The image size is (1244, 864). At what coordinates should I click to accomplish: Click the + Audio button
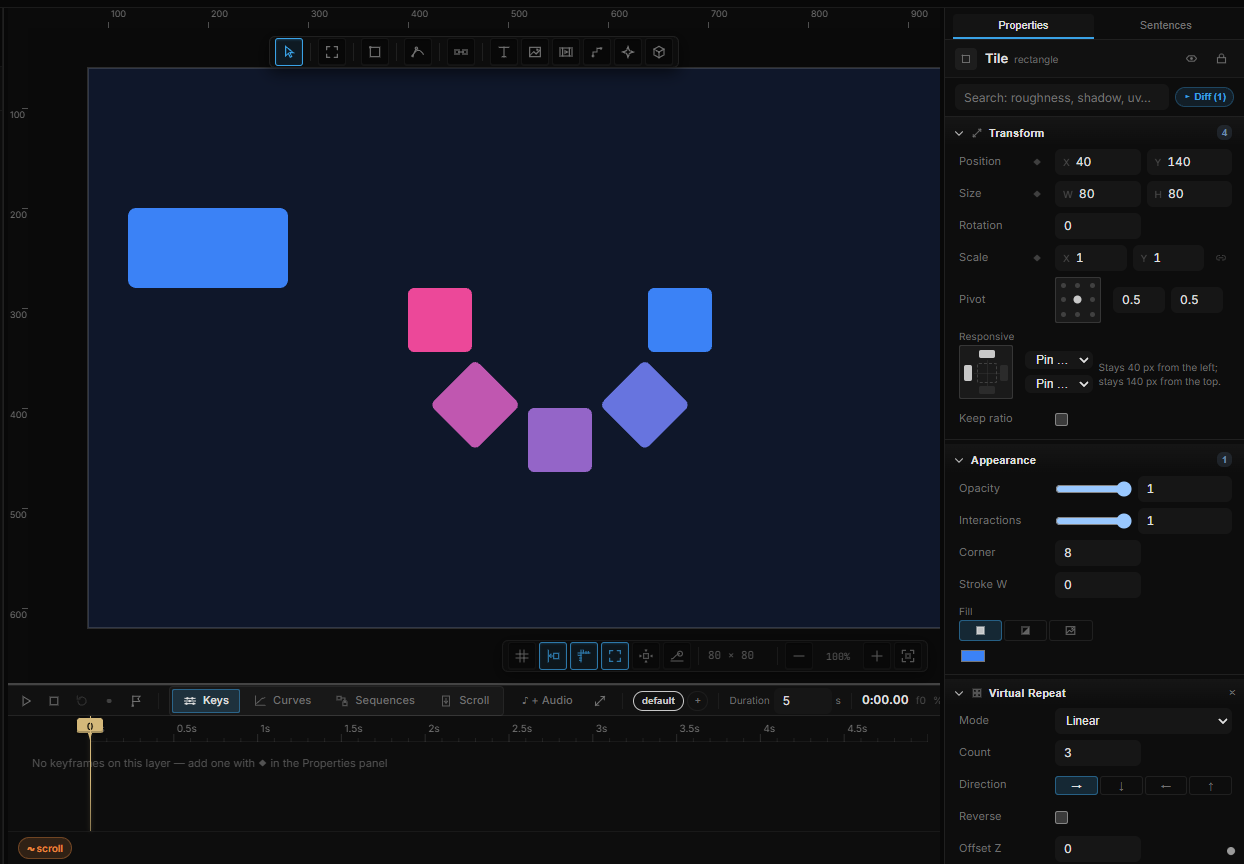(x=547, y=701)
